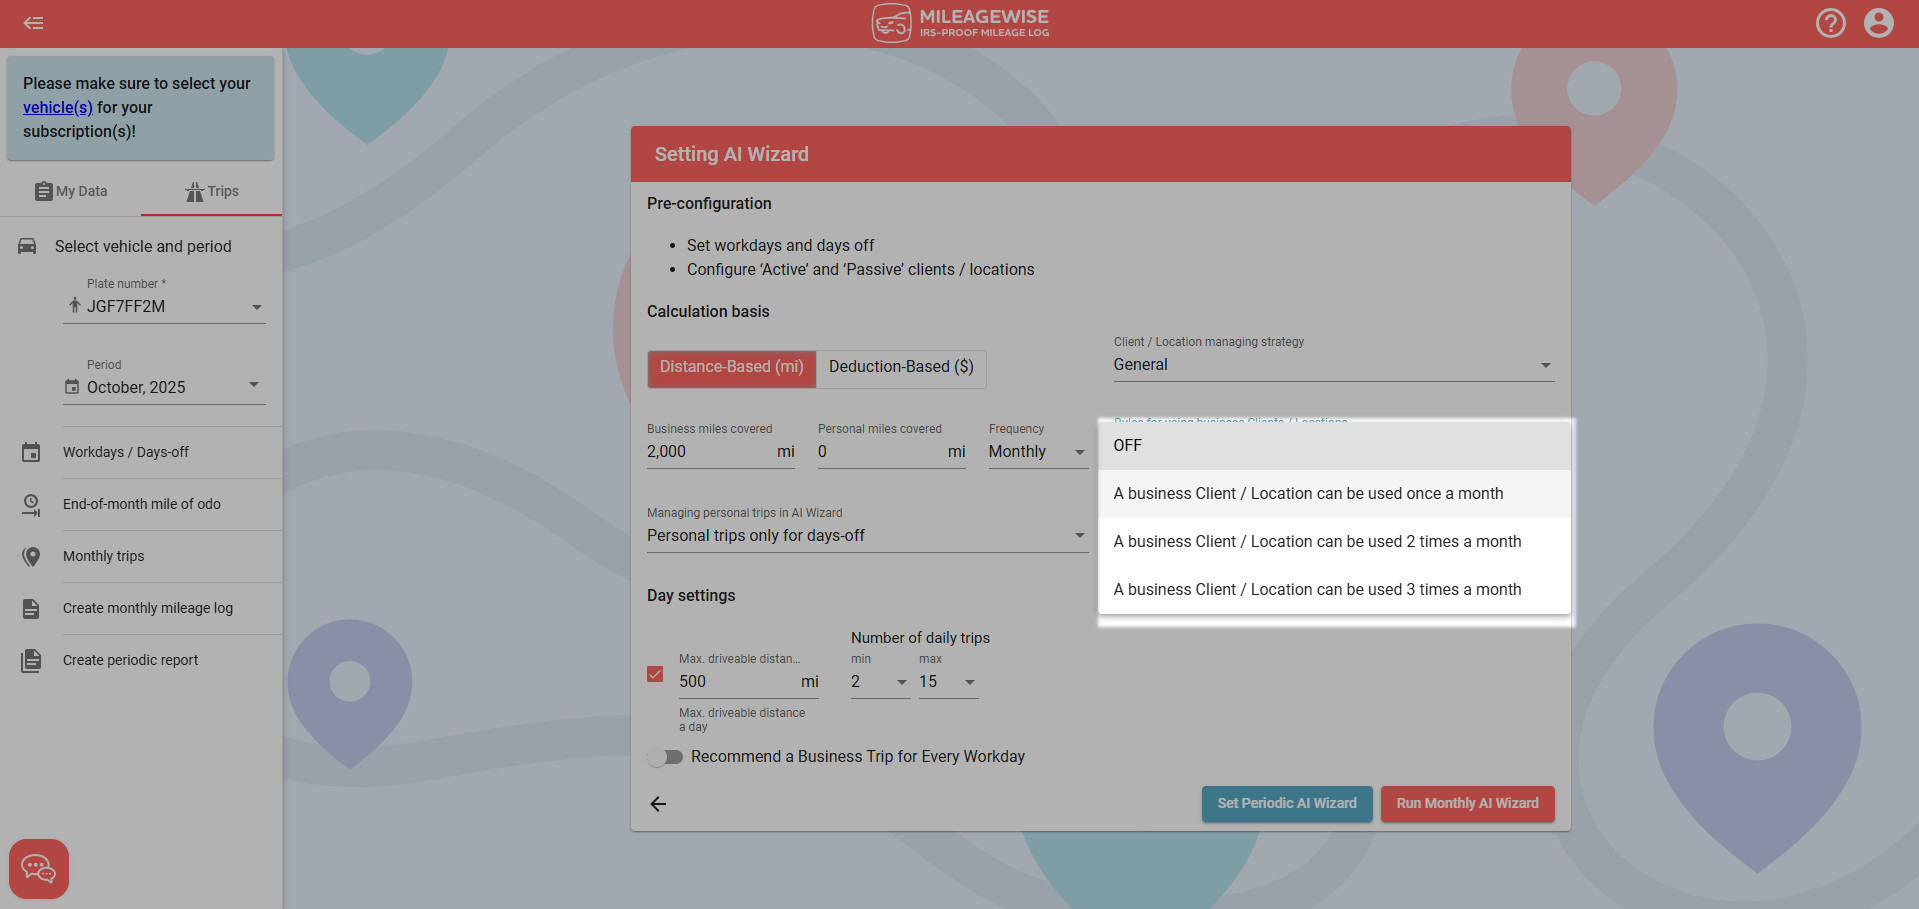This screenshot has width=1919, height=909.
Task: Click Run Monthly AI Wizard button
Action: (1467, 804)
